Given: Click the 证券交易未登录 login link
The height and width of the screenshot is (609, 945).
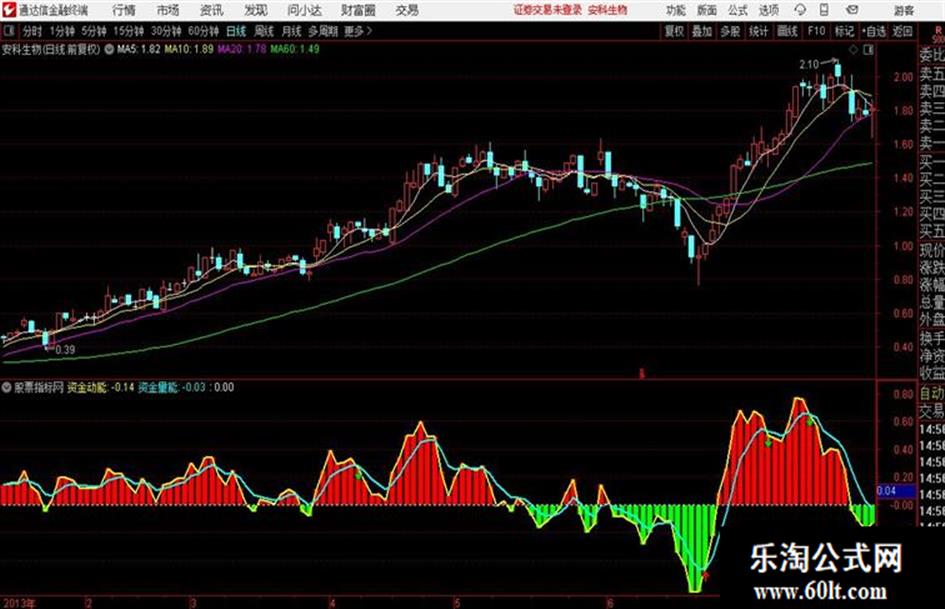Looking at the screenshot, I should tap(547, 10).
